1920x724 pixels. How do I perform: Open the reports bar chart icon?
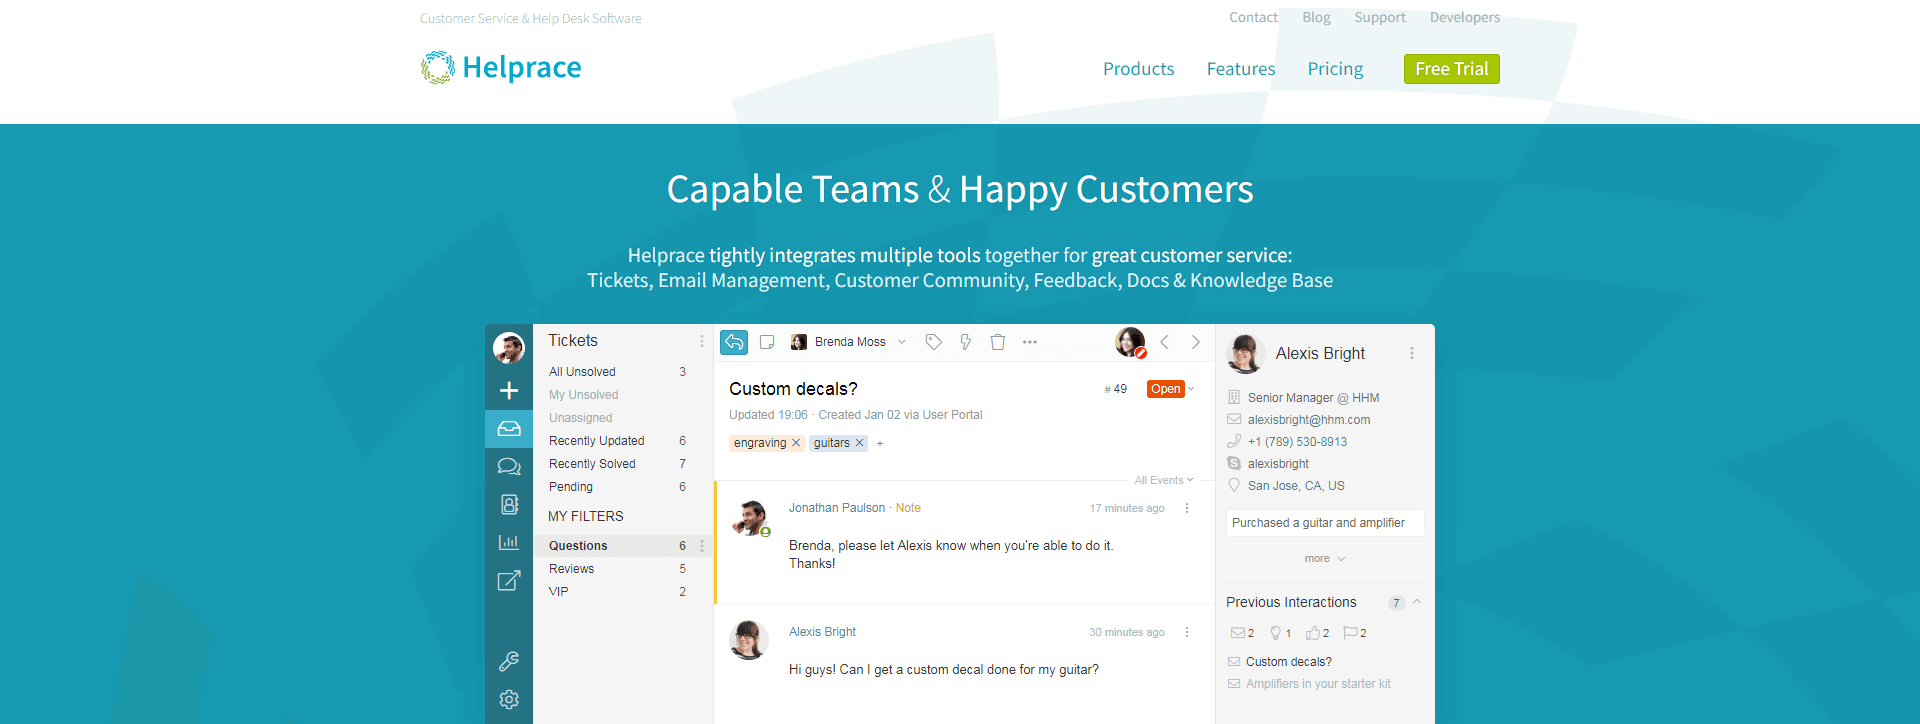coord(509,542)
